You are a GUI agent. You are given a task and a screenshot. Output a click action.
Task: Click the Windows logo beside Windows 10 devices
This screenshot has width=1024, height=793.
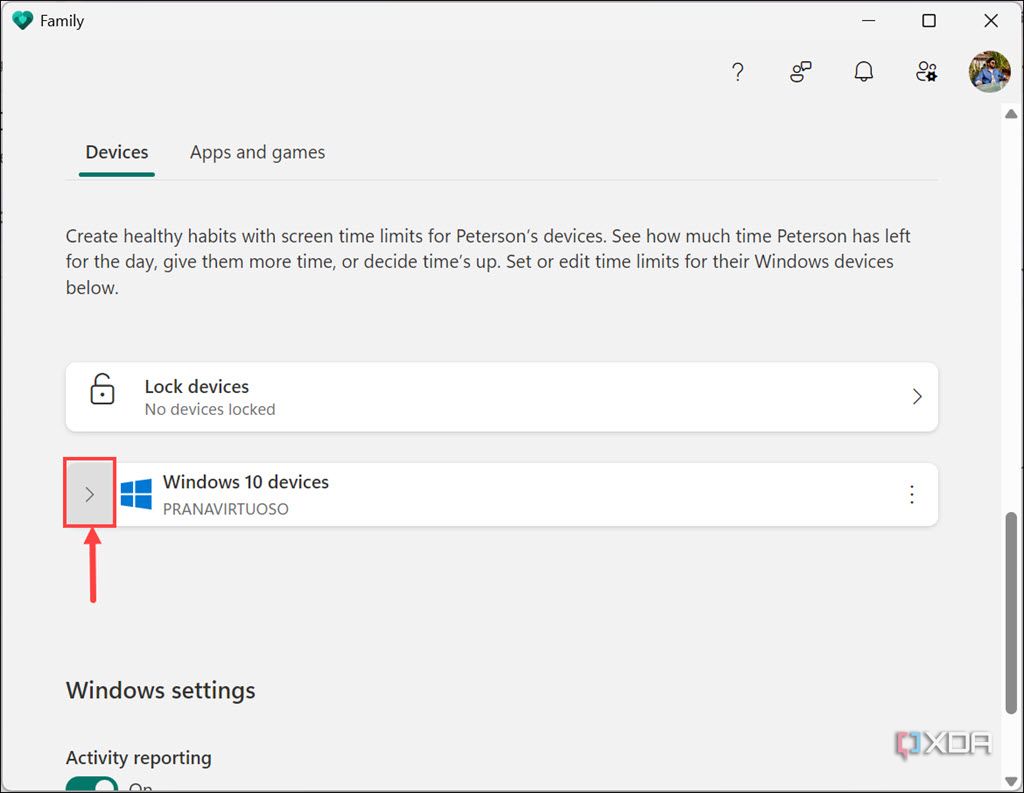tap(137, 493)
